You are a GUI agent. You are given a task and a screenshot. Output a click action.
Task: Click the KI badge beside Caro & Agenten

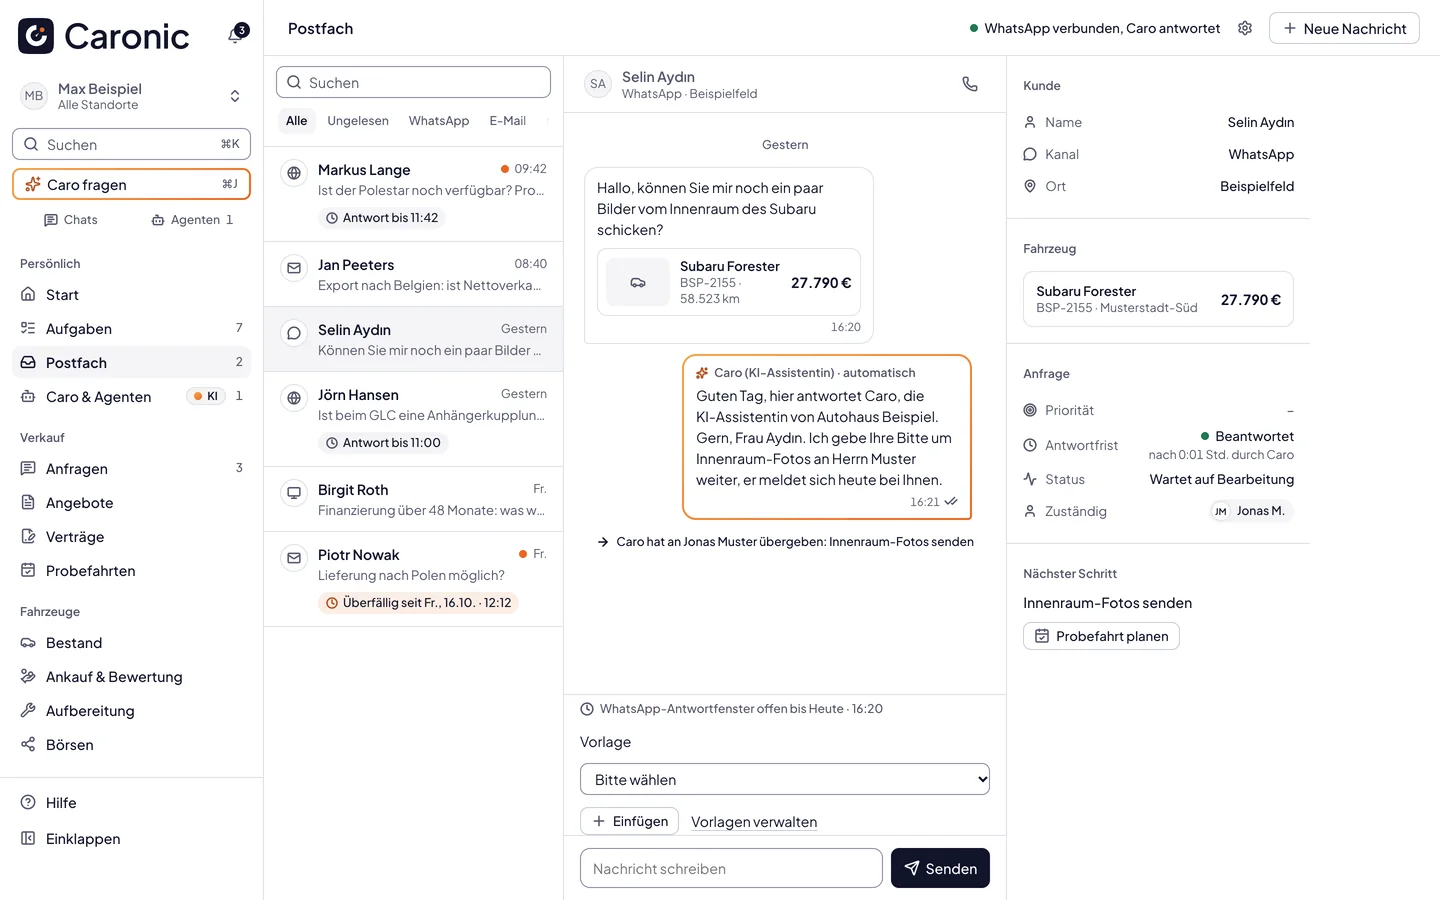pos(207,396)
